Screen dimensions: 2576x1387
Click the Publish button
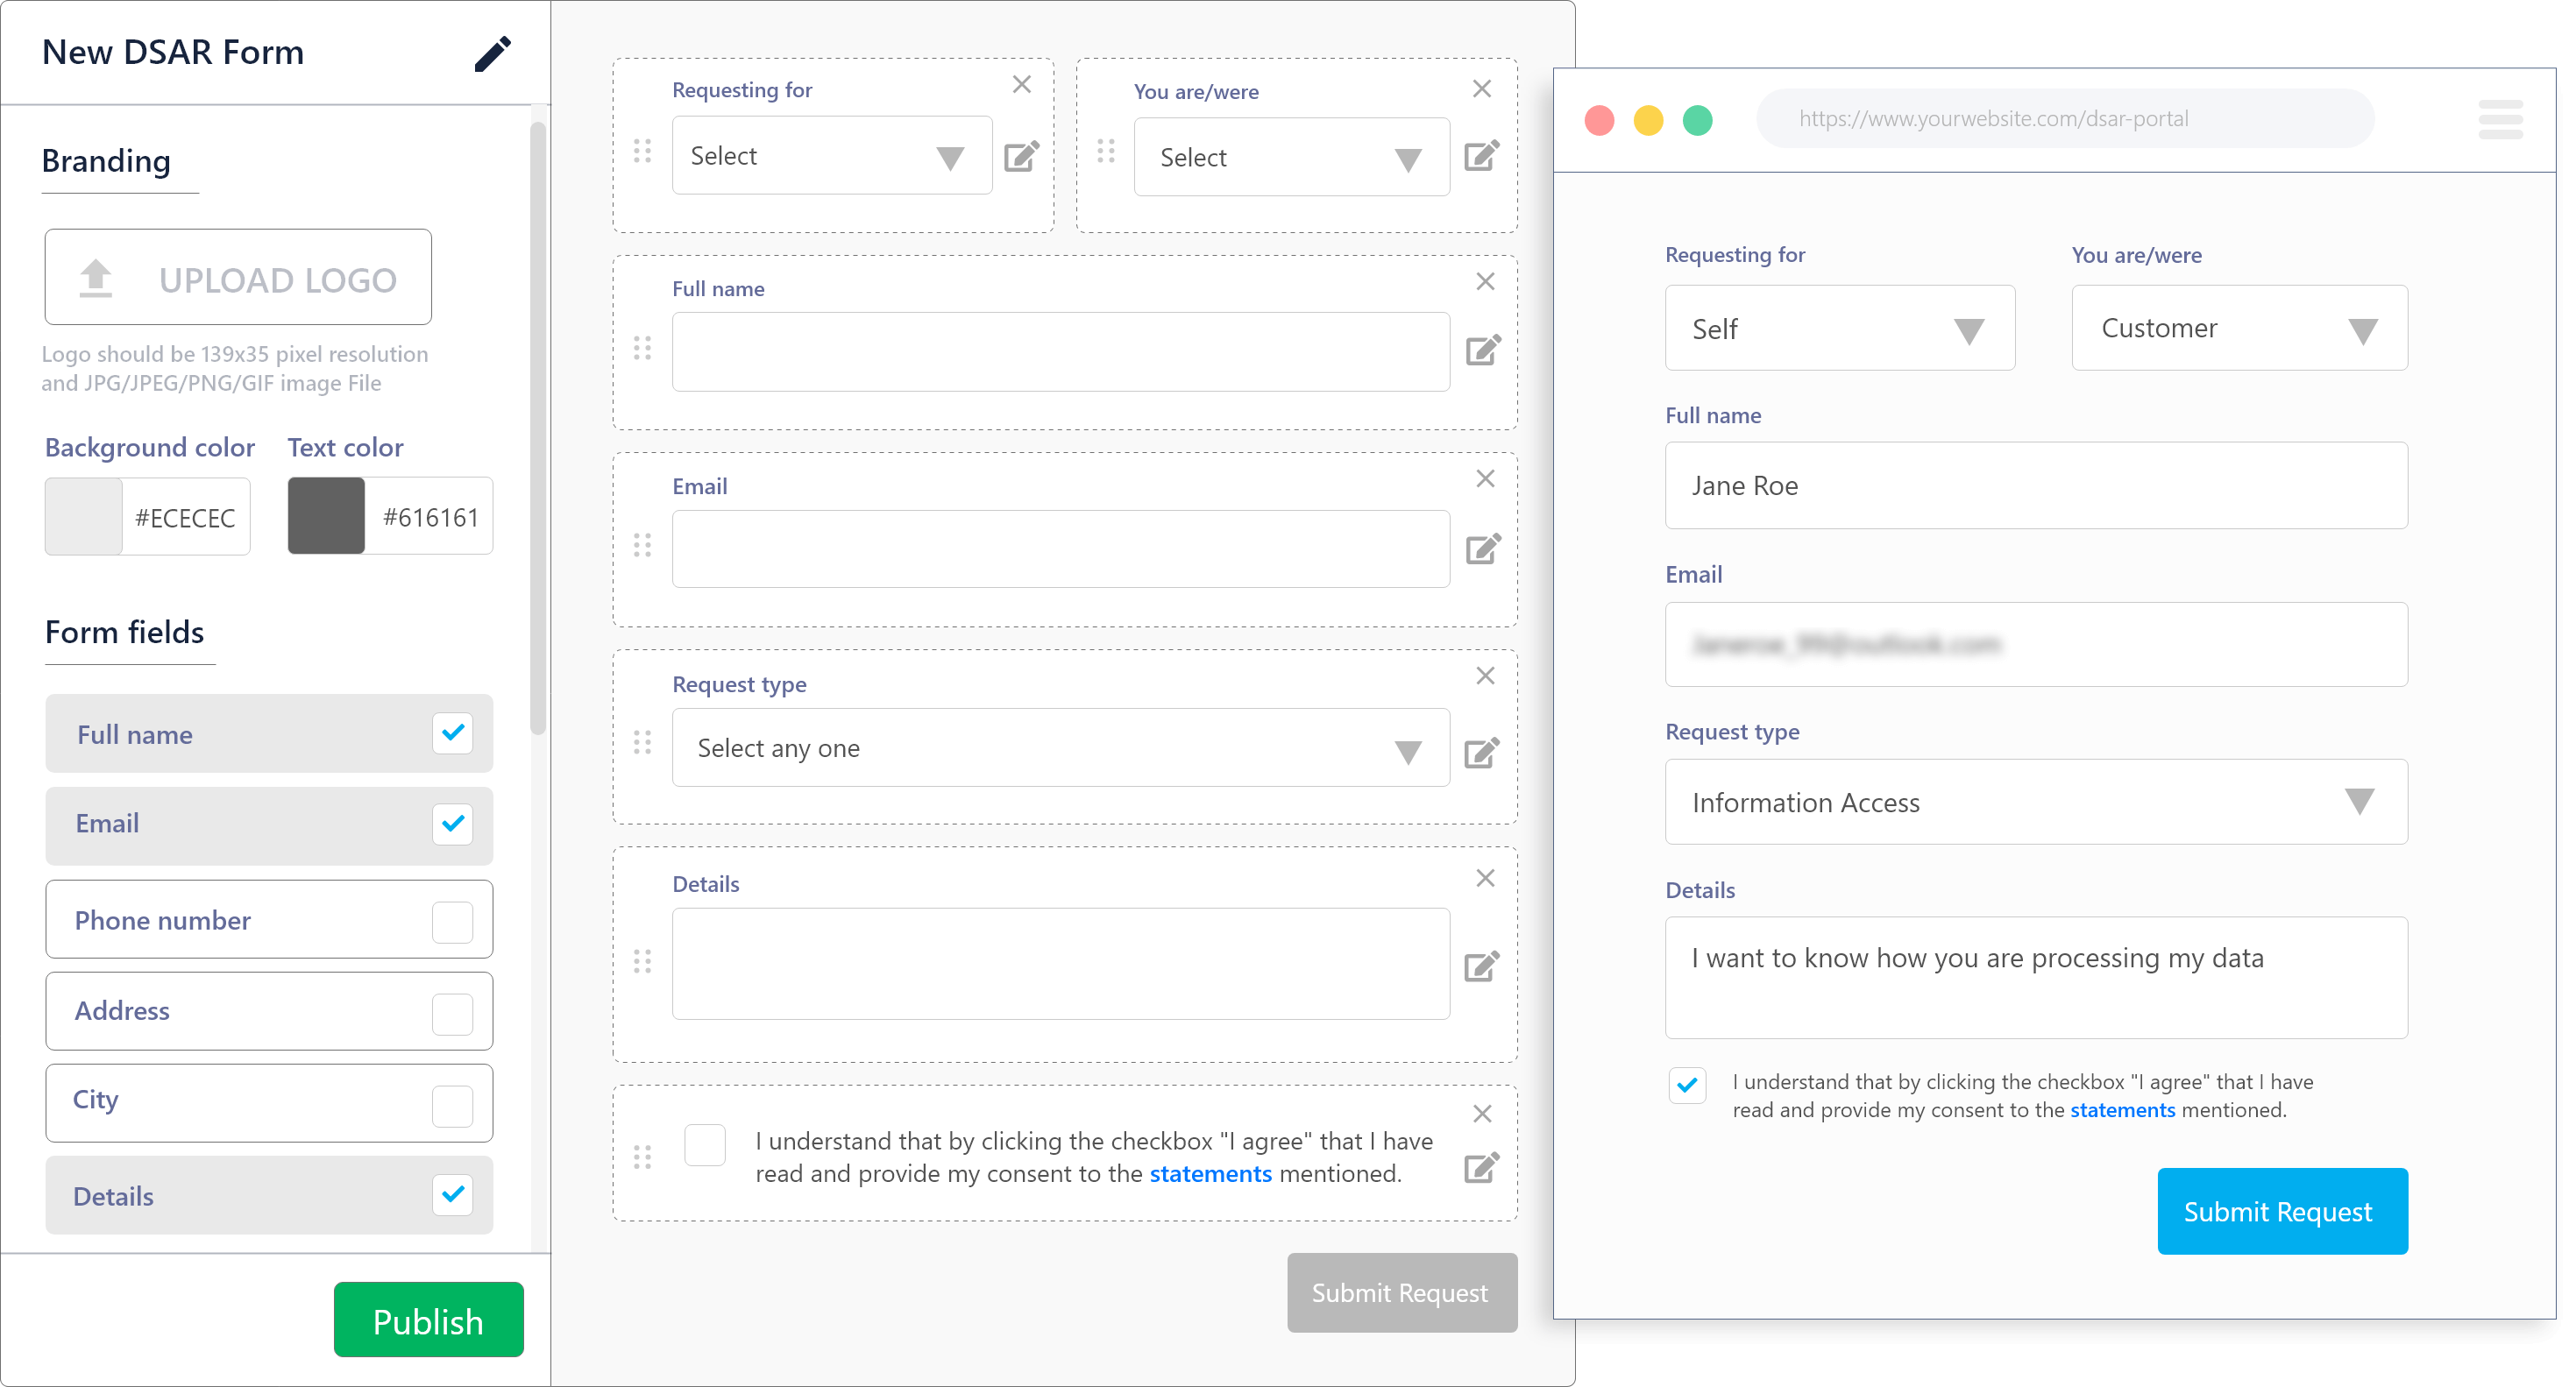point(428,1320)
